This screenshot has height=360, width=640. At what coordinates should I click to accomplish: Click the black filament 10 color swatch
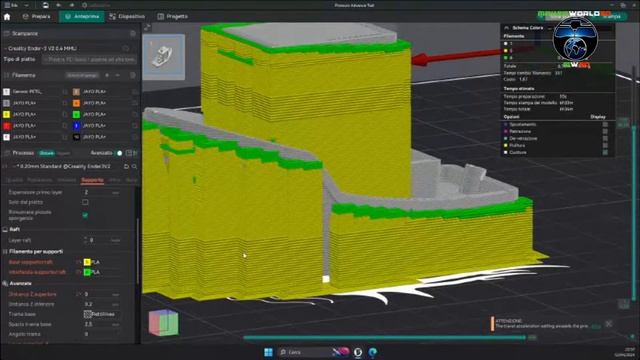pyautogui.click(x=76, y=137)
